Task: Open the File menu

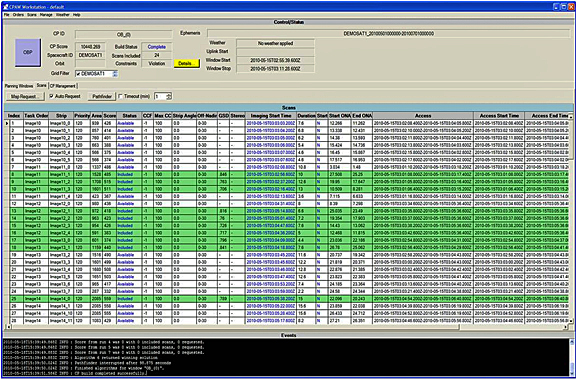Action: 7,15
